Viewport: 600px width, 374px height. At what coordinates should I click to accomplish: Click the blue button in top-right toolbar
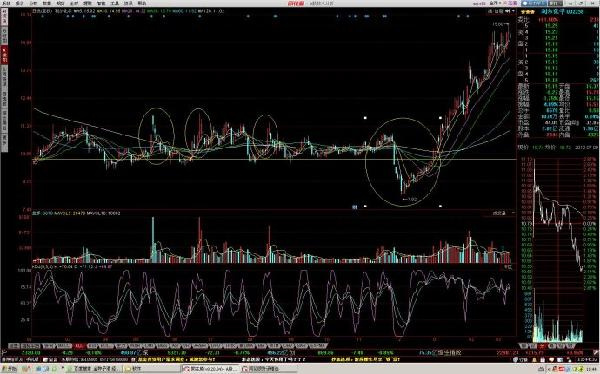coord(534,3)
